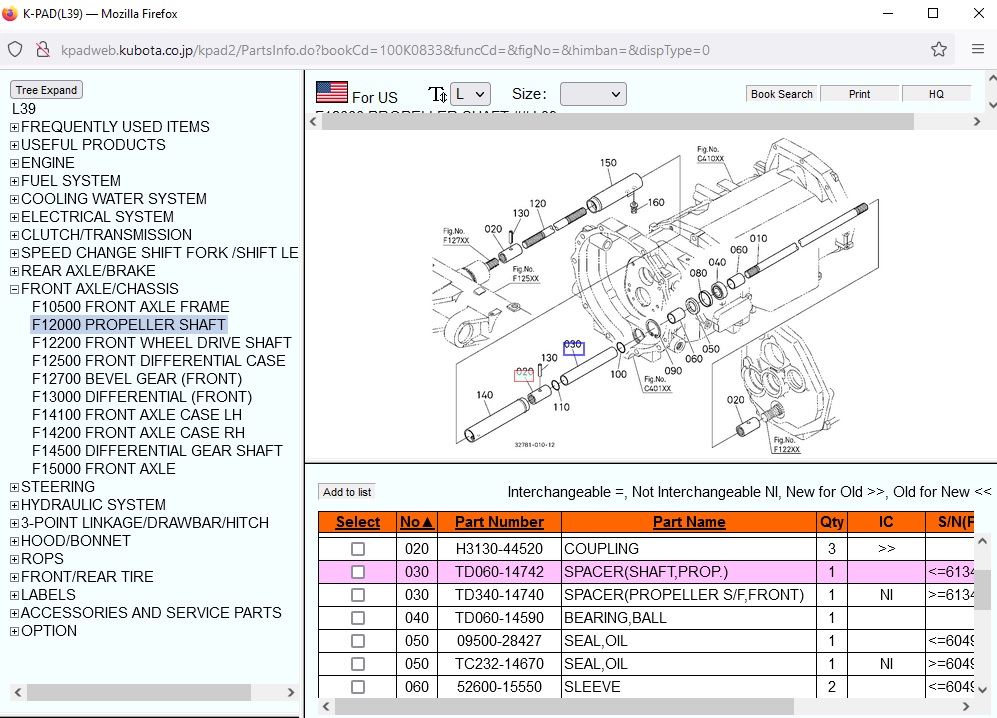
Task: Expand the ROPS tree node
Action: (x=15, y=560)
